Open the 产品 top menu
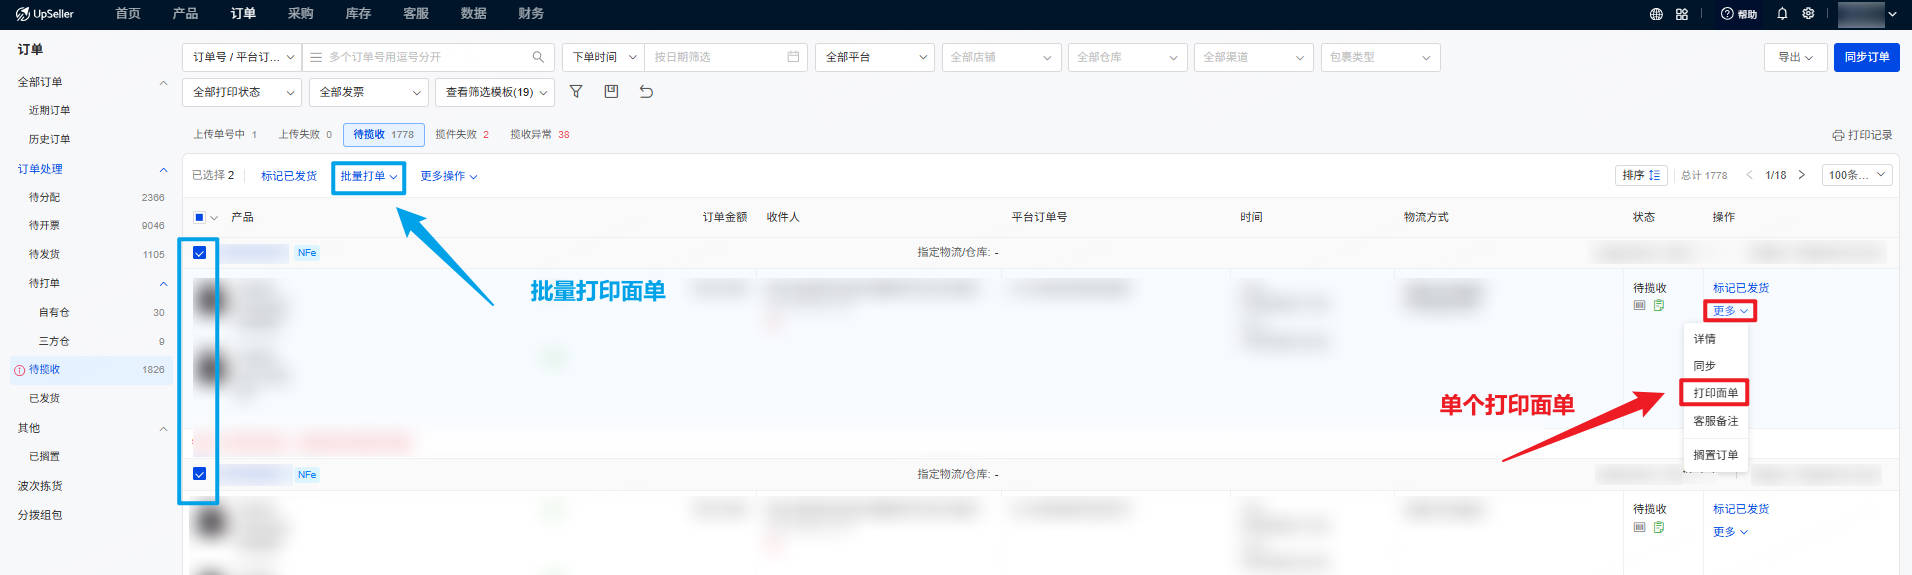This screenshot has height=575, width=1912. click(x=185, y=14)
